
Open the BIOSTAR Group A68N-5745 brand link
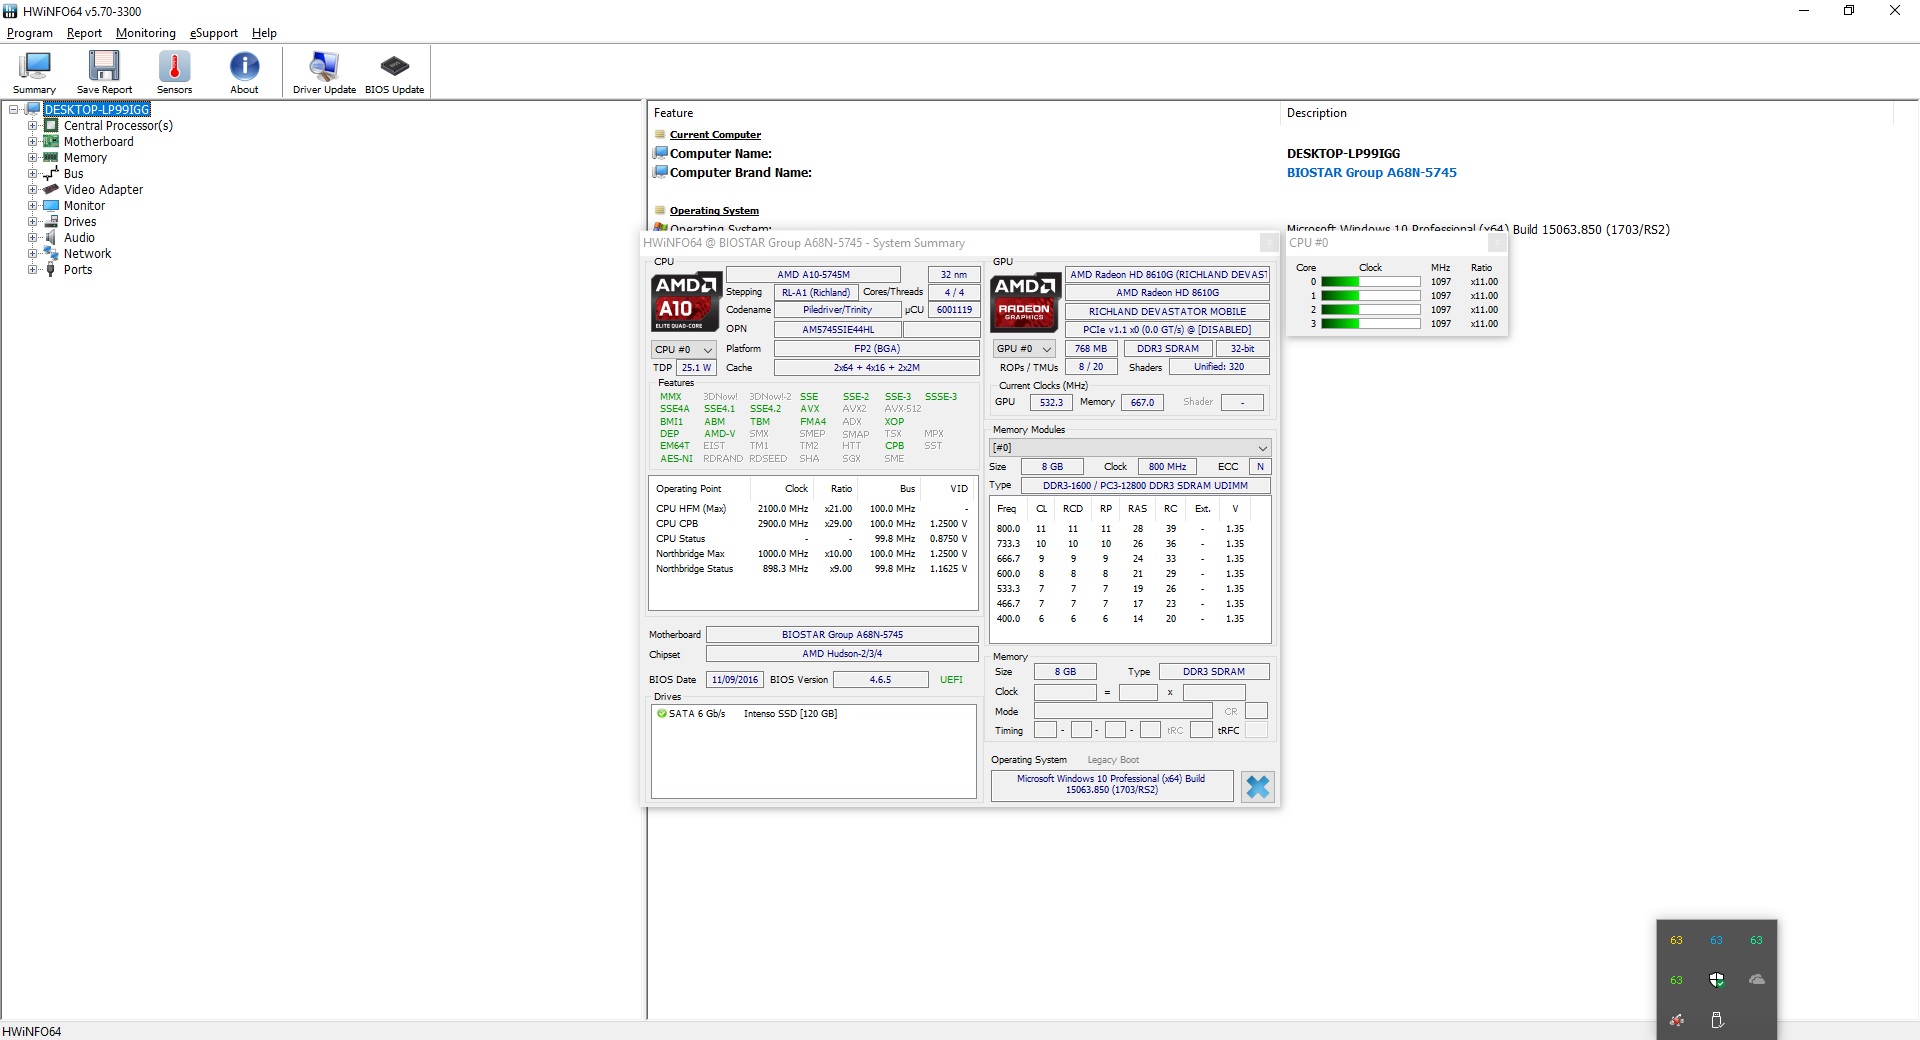[x=1372, y=173]
